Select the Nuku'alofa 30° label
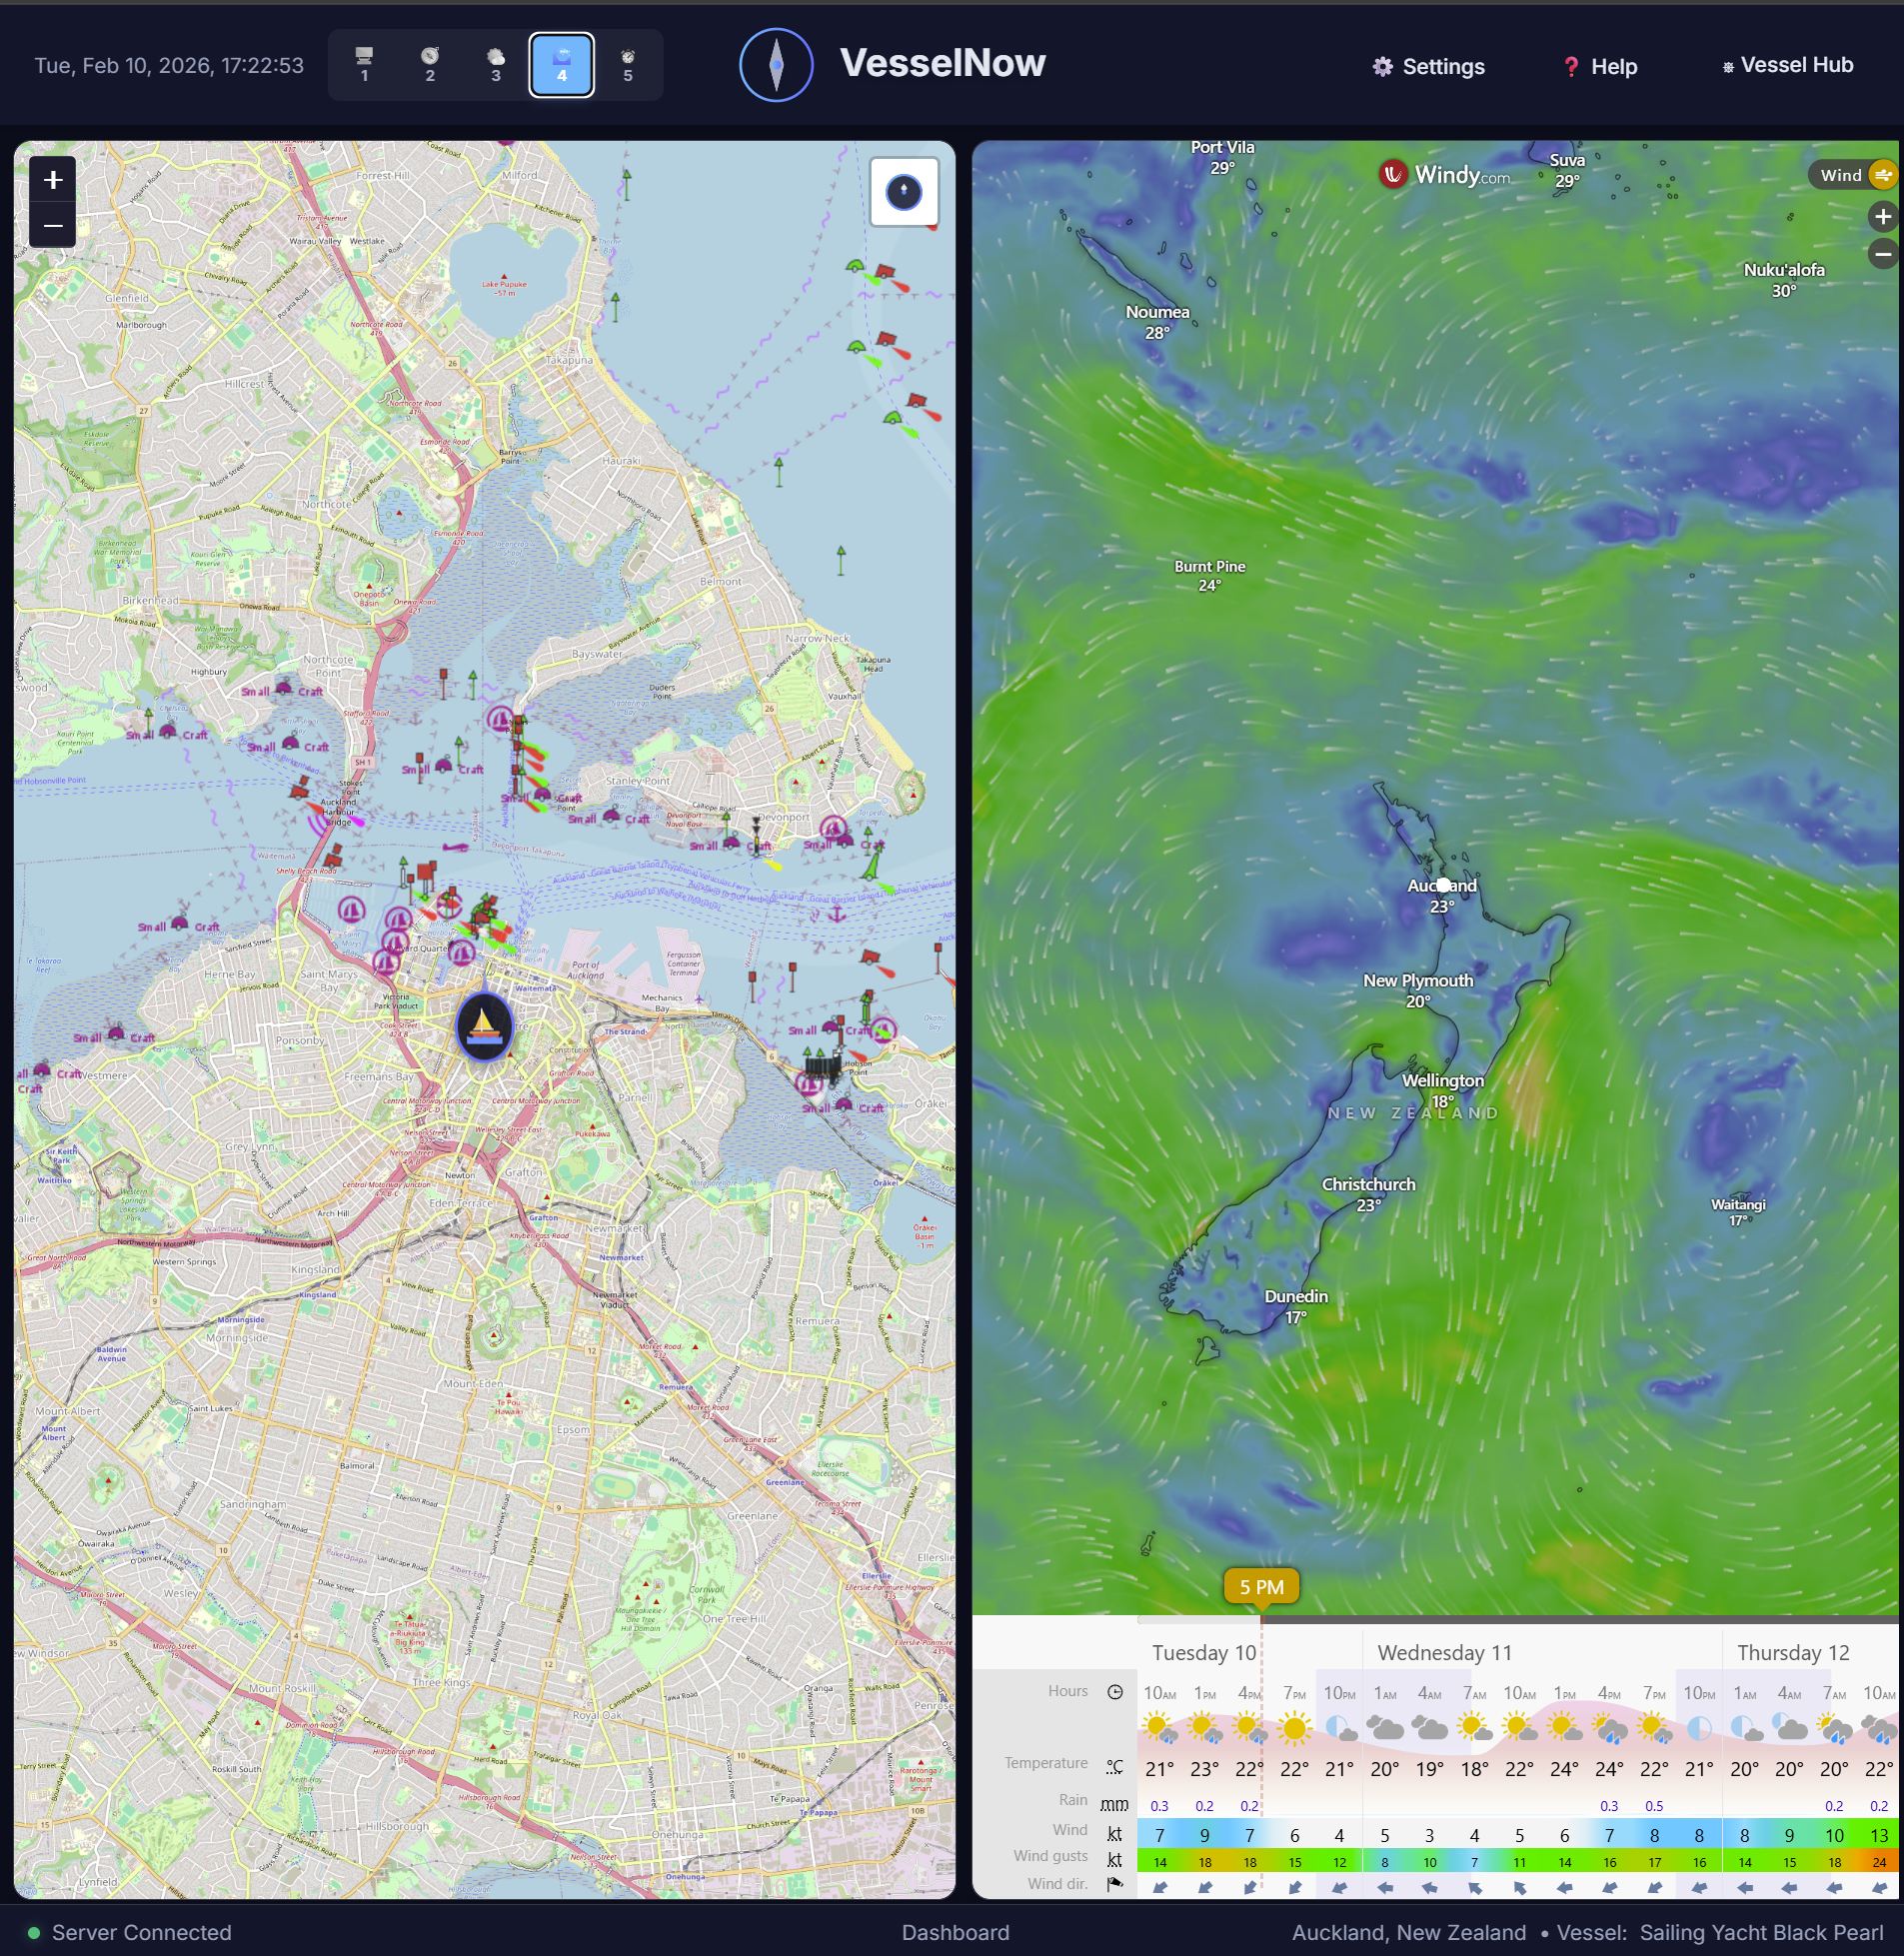The height and width of the screenshot is (1956, 1904). pyautogui.click(x=1784, y=280)
